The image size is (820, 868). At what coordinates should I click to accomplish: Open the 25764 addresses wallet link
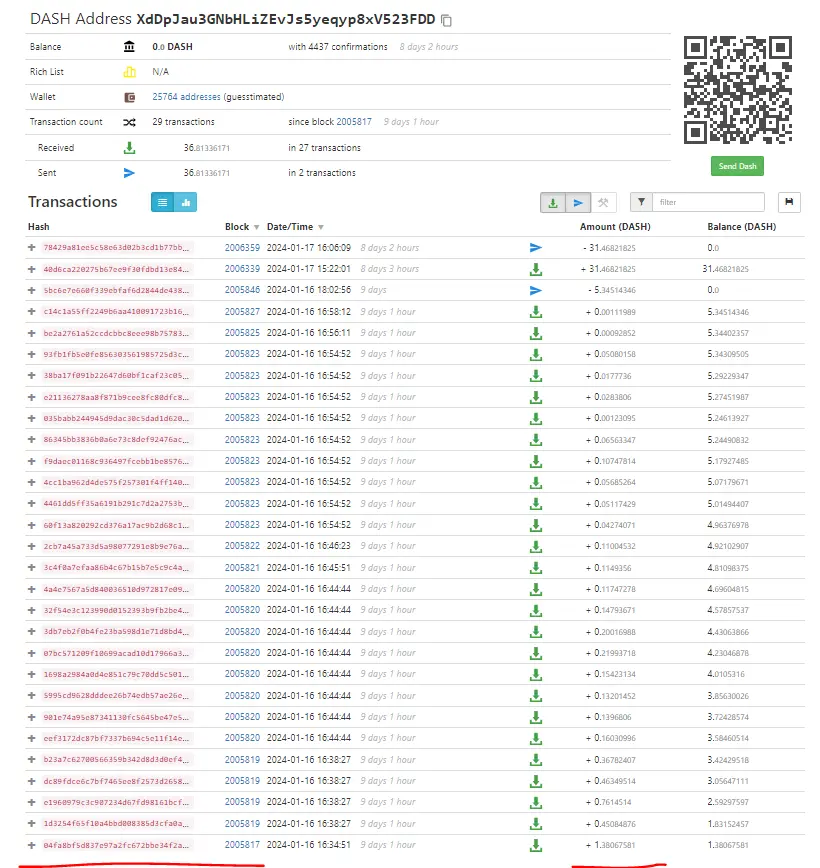[x=186, y=97]
